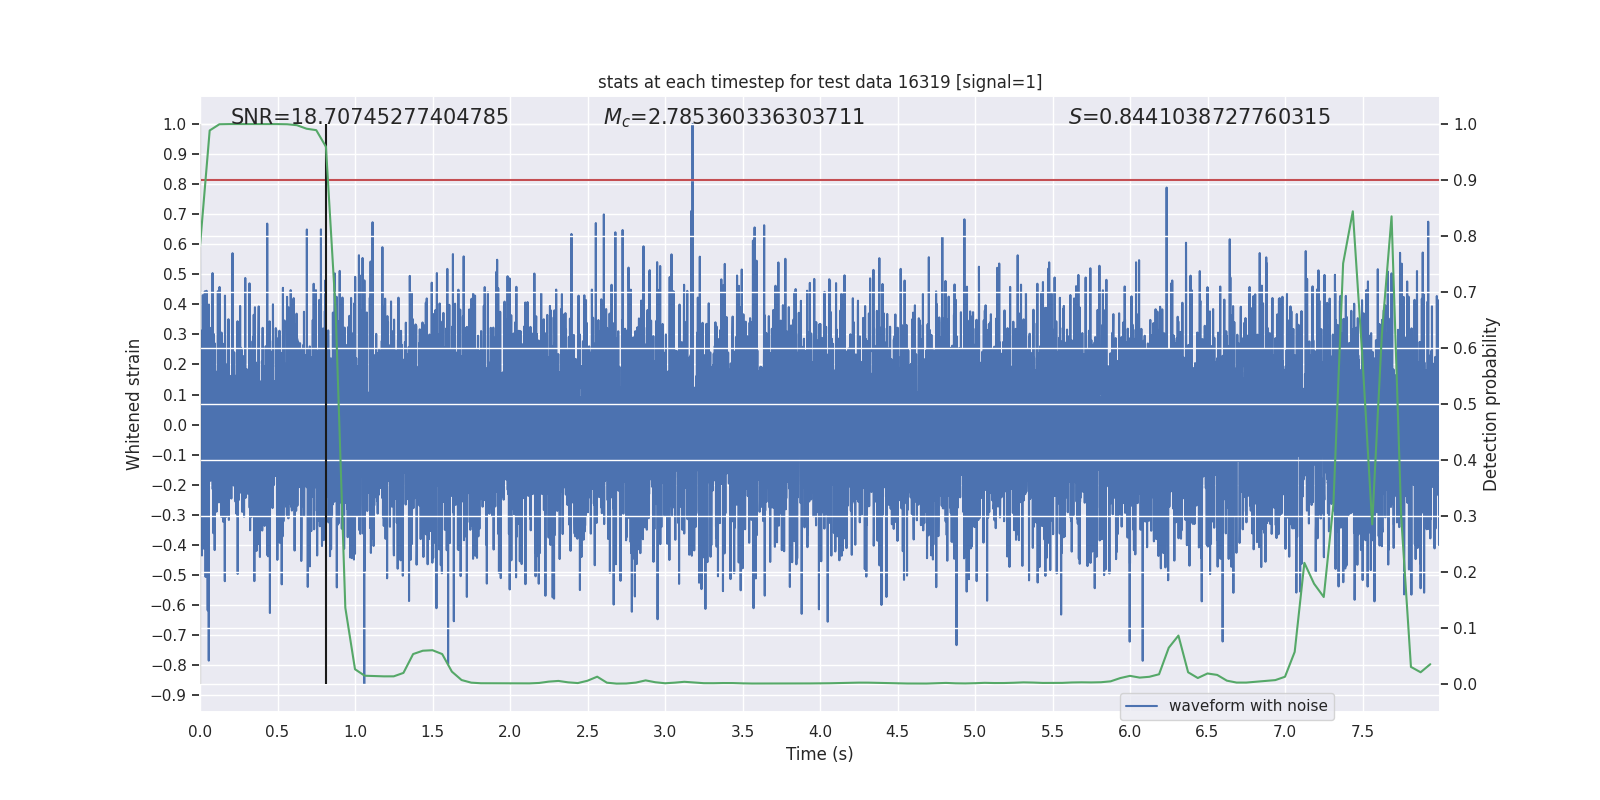The height and width of the screenshot is (800, 1600).
Task: Pick the Time axis tick label 1.5
Action: tap(433, 731)
